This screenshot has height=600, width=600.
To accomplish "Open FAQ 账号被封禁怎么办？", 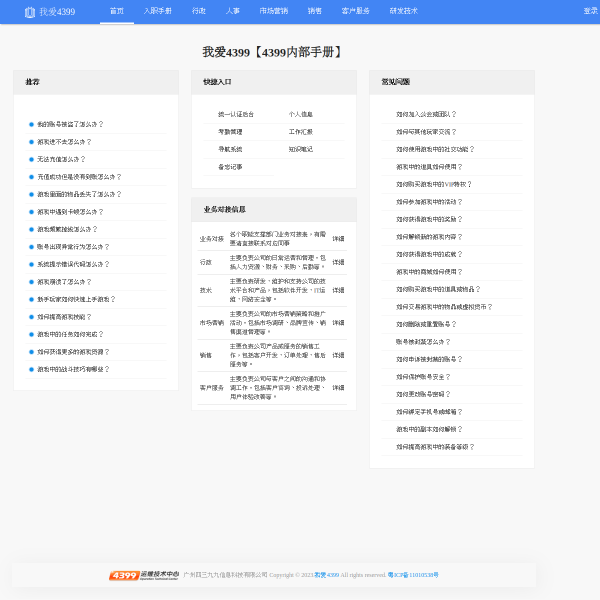I will click(423, 342).
